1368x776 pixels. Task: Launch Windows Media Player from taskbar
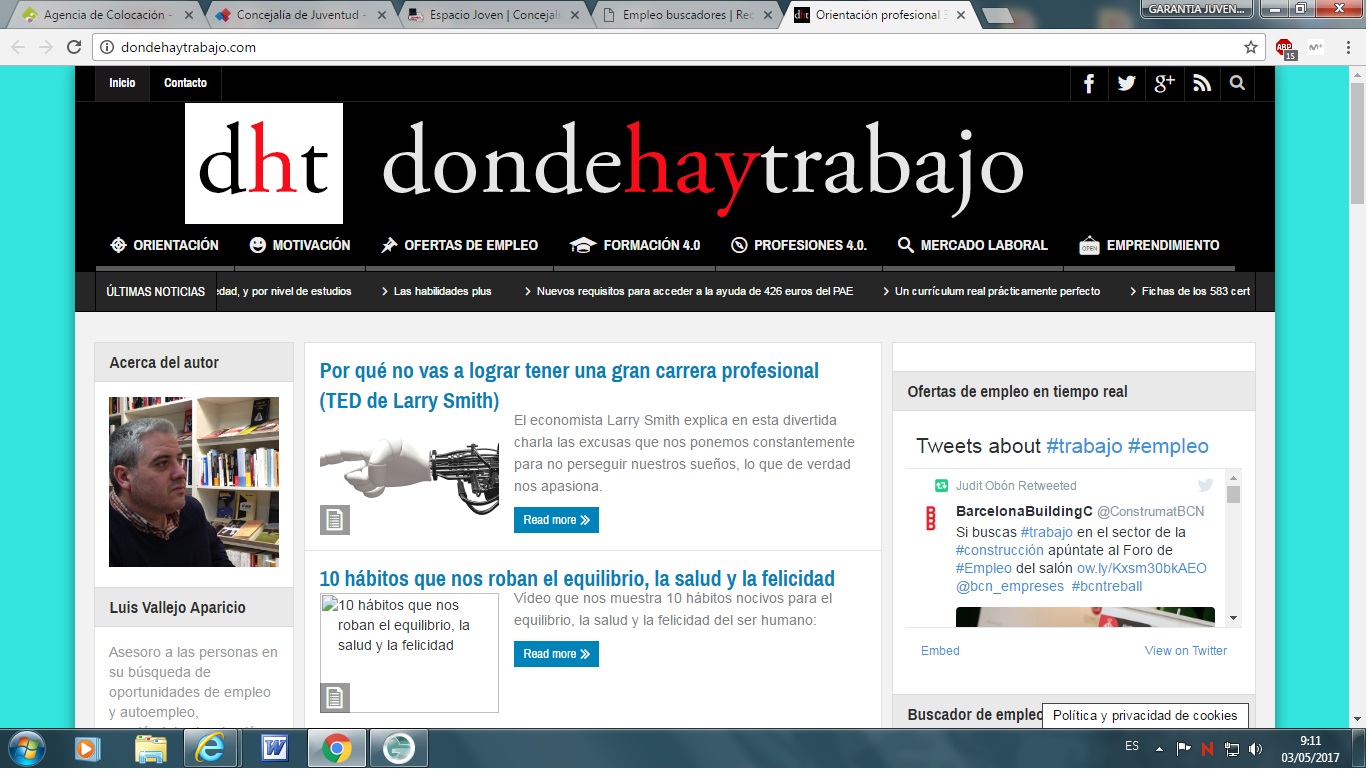[x=87, y=748]
